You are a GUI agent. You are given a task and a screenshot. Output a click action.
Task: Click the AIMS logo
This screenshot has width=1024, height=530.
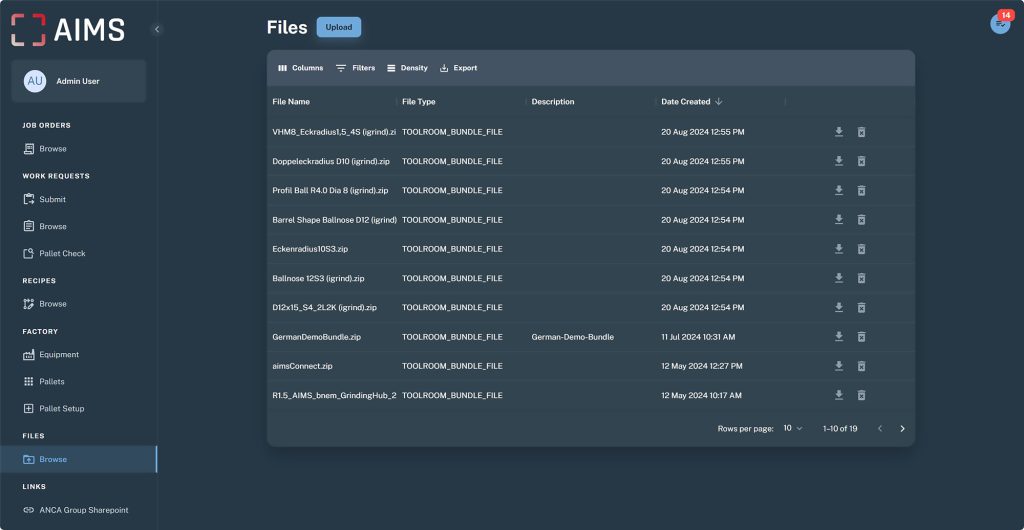pos(68,30)
